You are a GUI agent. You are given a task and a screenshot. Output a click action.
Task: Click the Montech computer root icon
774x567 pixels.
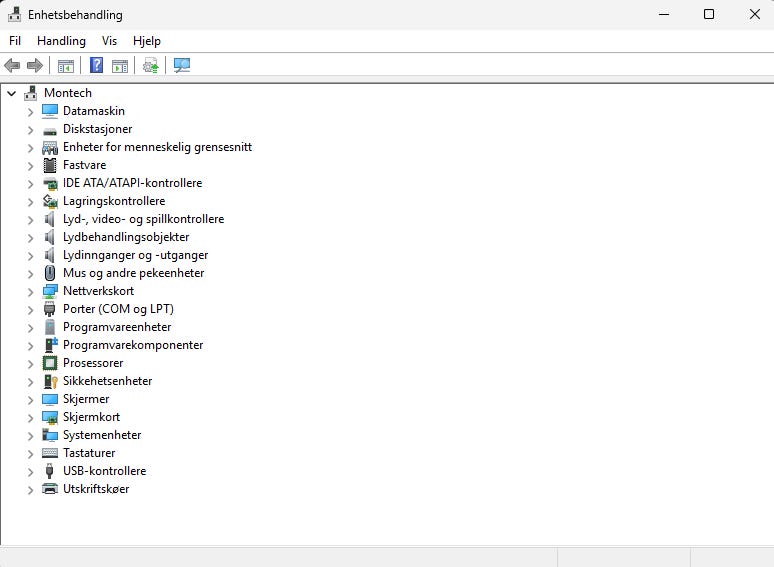click(31, 93)
